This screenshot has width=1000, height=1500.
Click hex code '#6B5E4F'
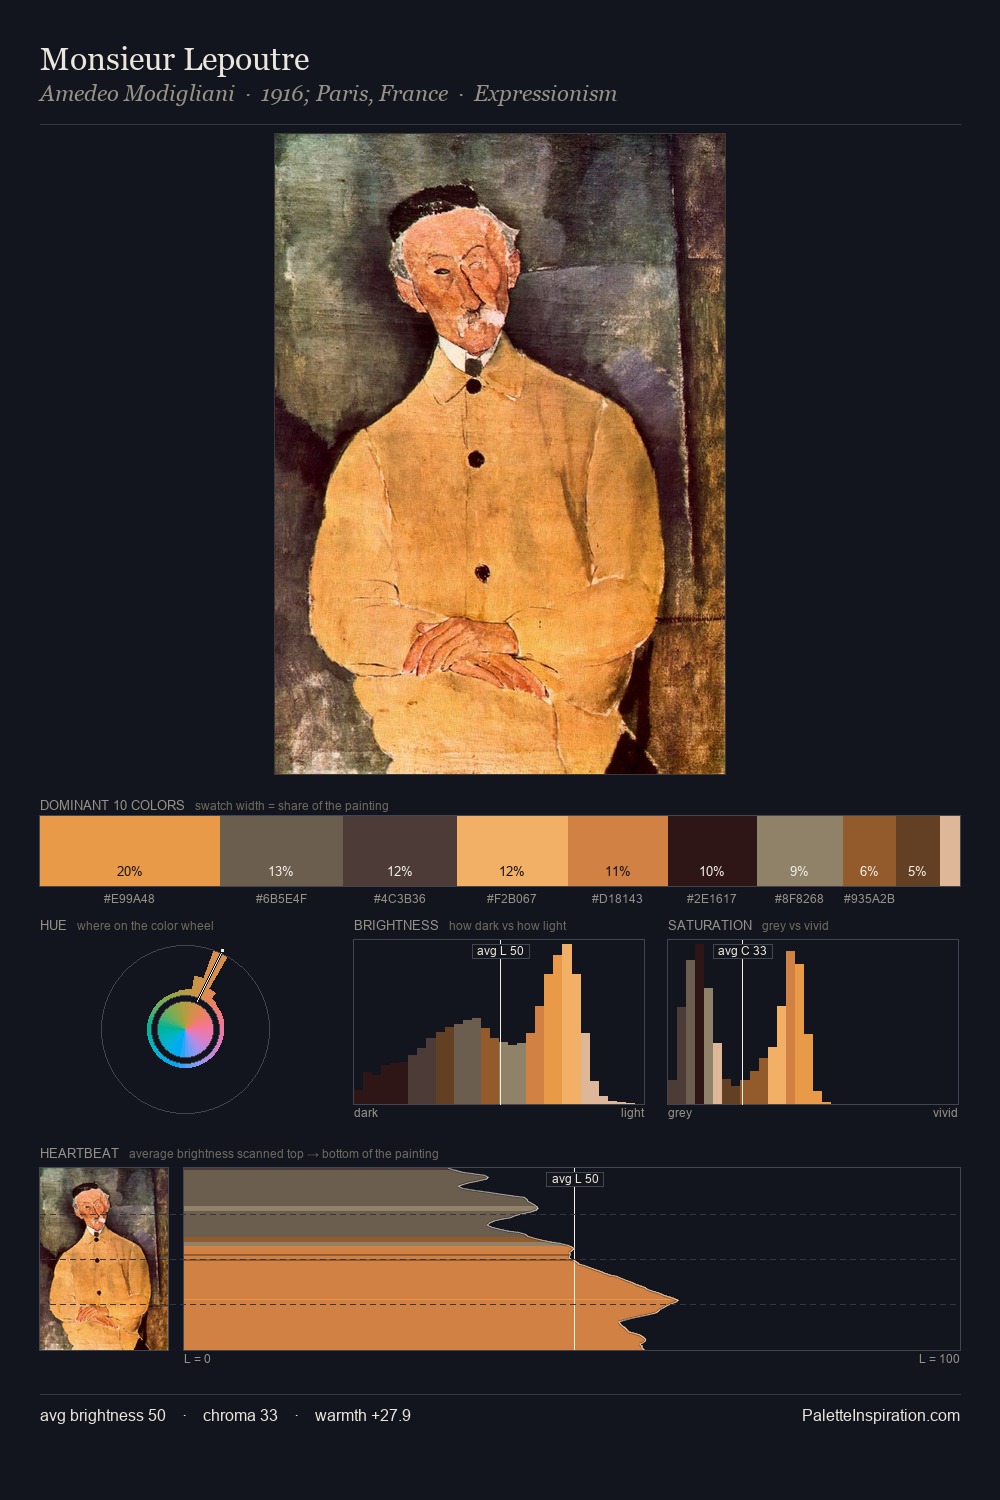pyautogui.click(x=281, y=898)
